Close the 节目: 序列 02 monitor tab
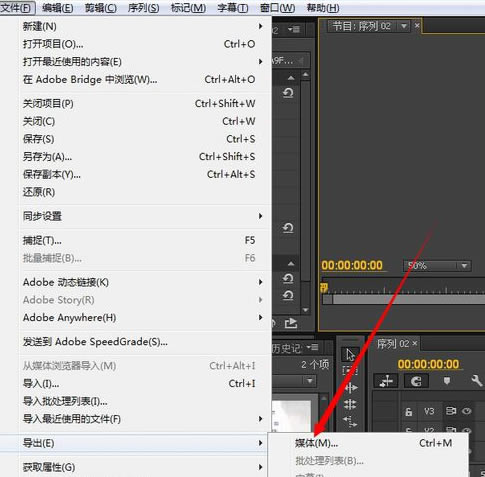 point(417,25)
